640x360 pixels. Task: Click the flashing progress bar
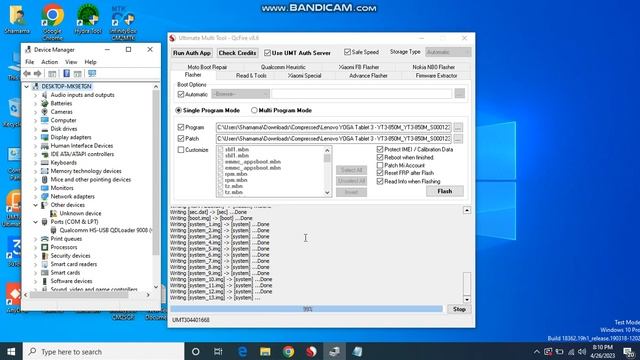[307, 309]
